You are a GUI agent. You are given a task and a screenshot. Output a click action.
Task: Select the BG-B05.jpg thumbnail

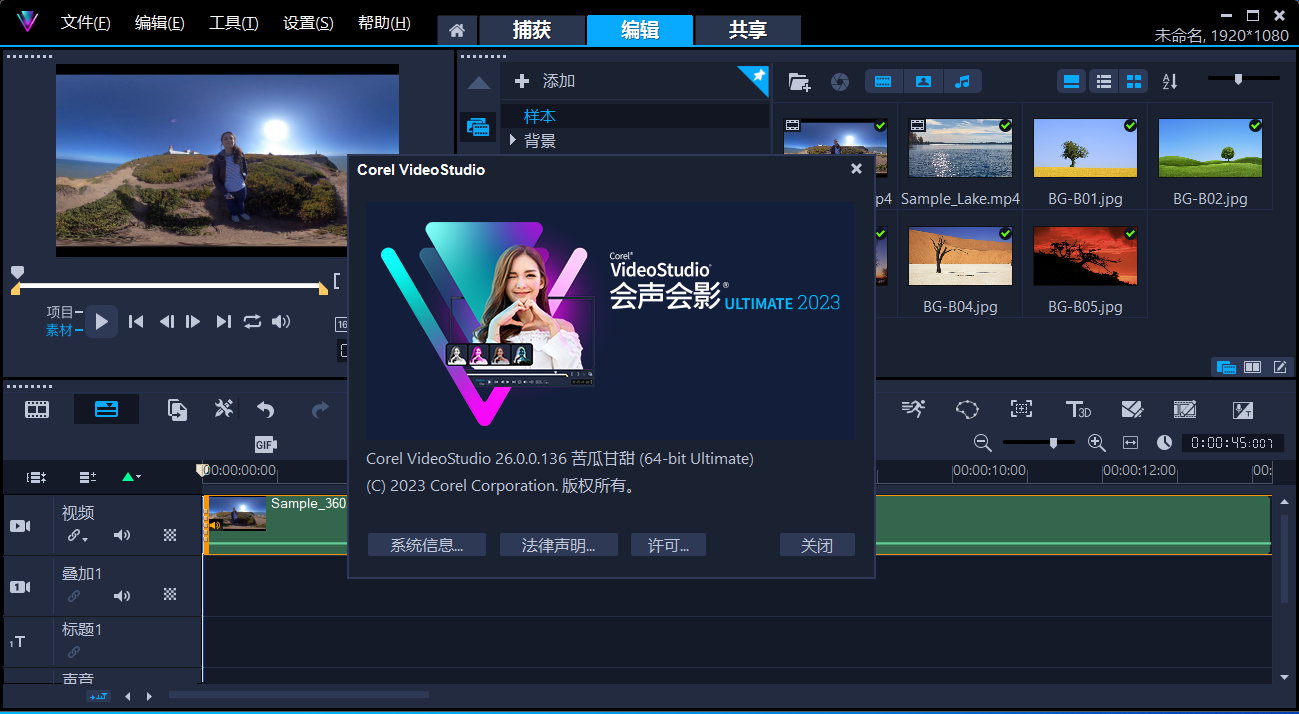pyautogui.click(x=1085, y=257)
